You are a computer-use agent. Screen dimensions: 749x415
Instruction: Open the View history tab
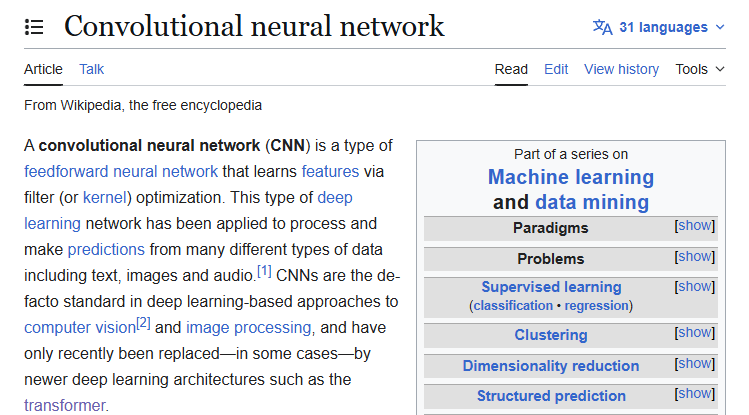pos(621,69)
